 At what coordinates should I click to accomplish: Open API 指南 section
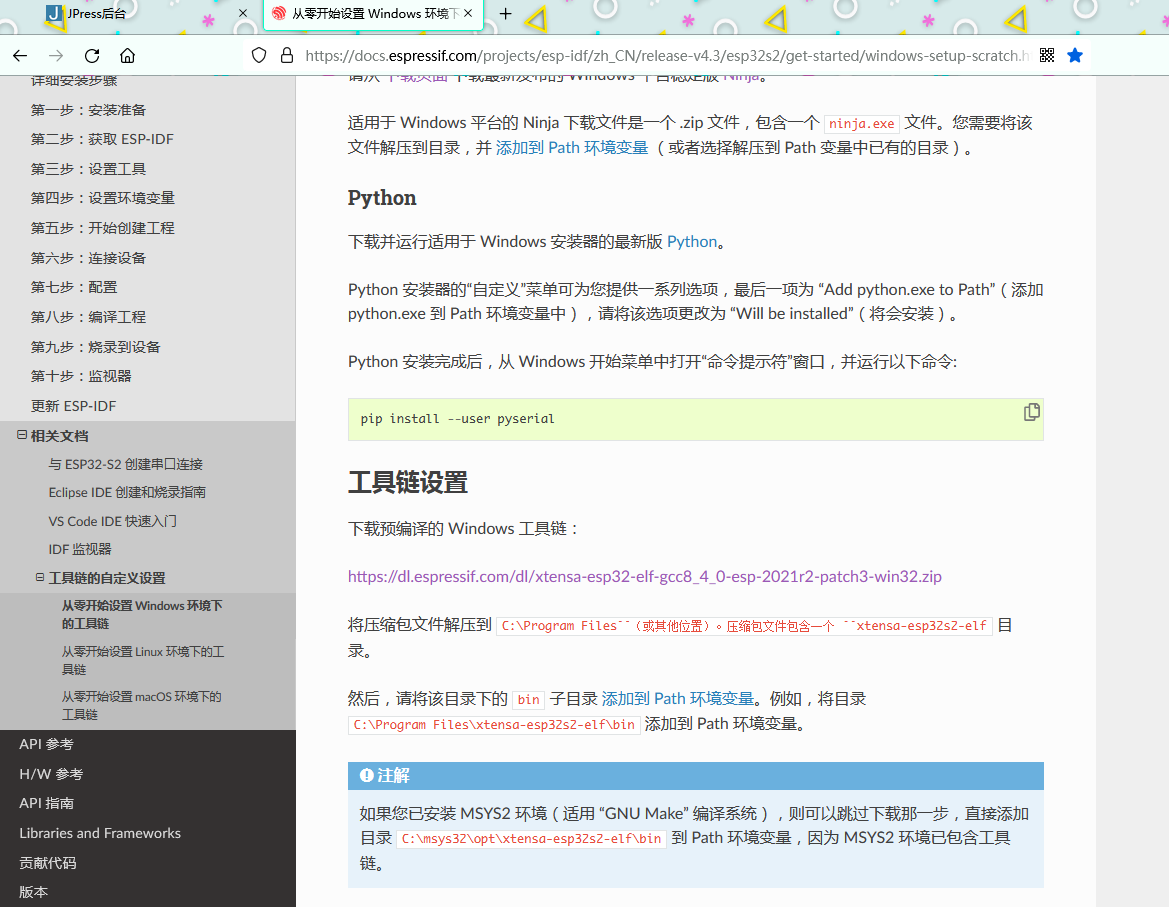pos(46,803)
